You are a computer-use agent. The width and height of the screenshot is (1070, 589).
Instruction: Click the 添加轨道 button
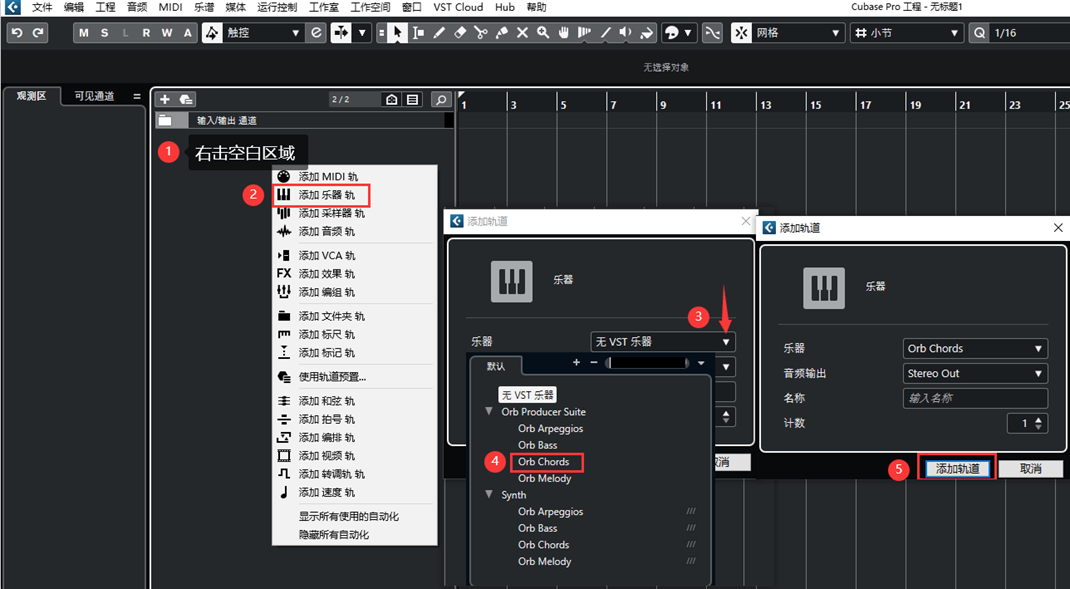point(958,468)
